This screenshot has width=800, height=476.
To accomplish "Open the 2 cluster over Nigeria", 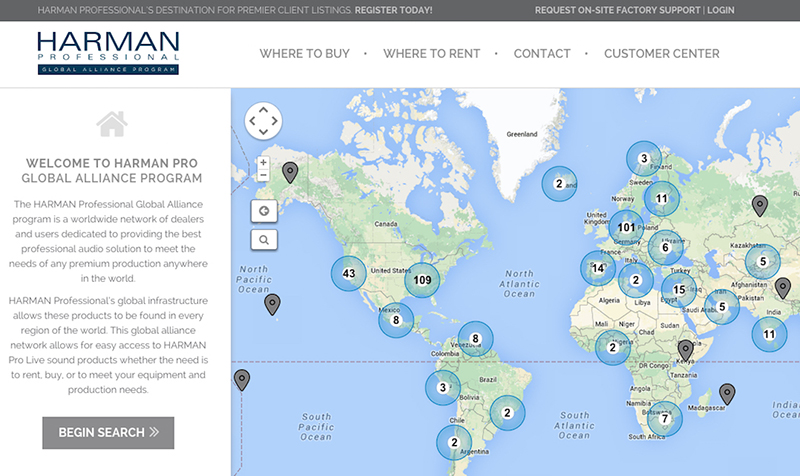I will 613,347.
